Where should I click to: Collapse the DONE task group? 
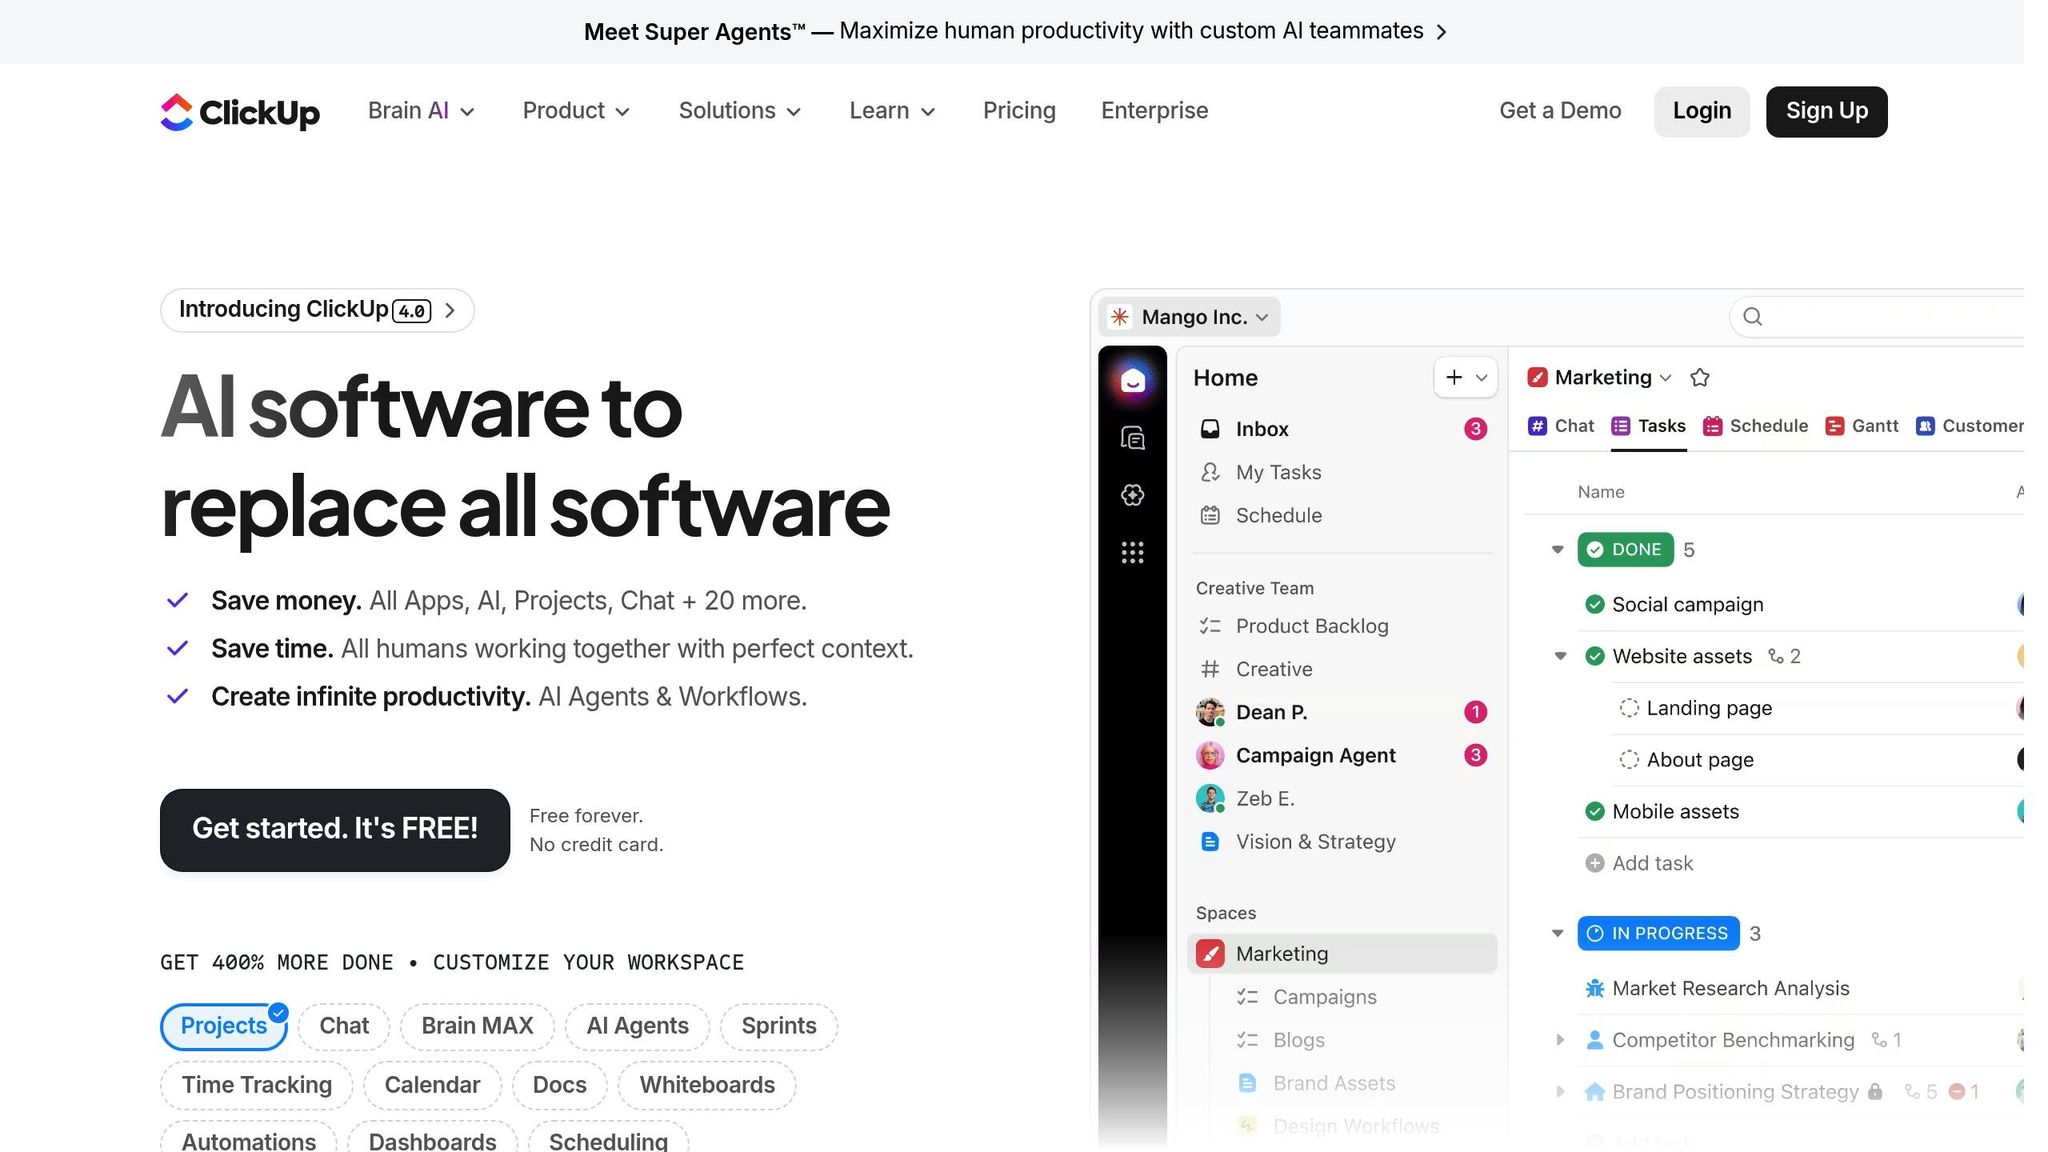[x=1557, y=550]
